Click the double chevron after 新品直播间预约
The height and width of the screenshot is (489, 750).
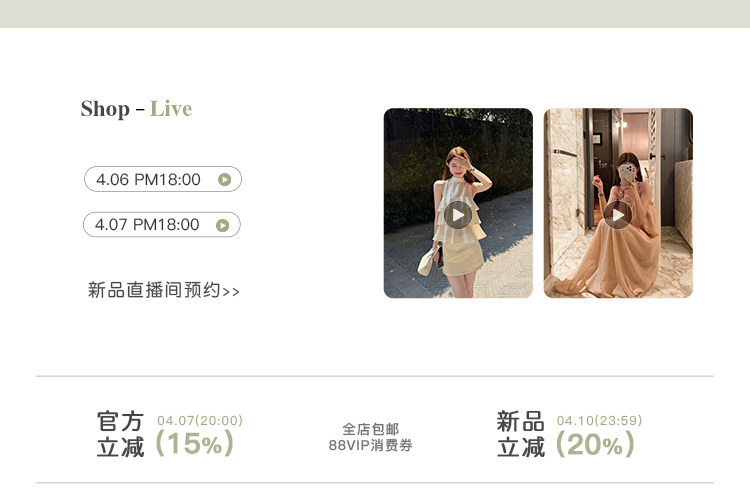click(x=231, y=292)
